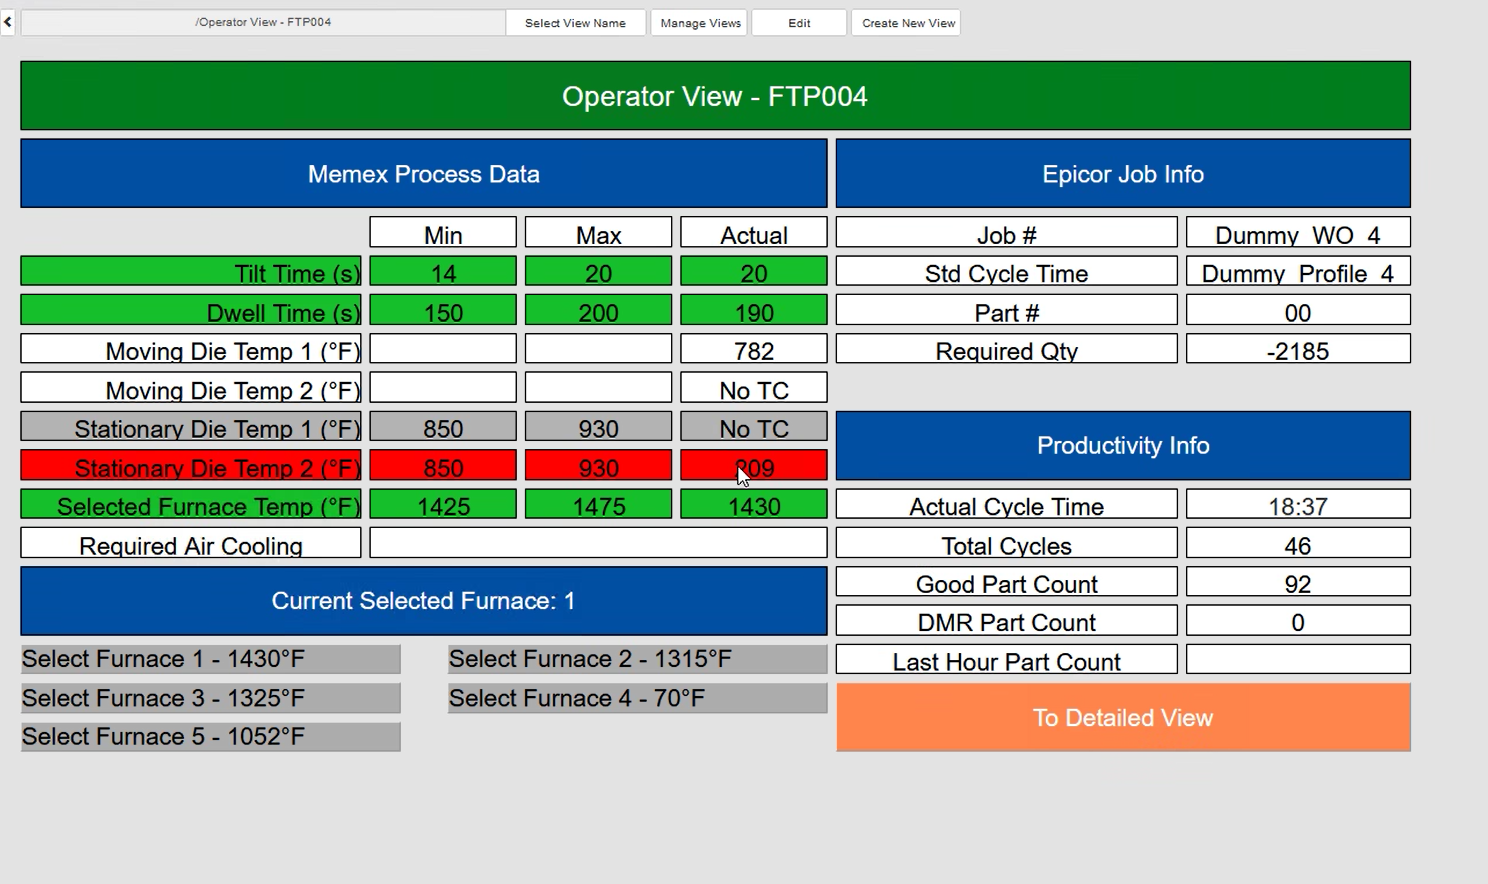Click Create New View
Screen dimensions: 1488x884
905,22
